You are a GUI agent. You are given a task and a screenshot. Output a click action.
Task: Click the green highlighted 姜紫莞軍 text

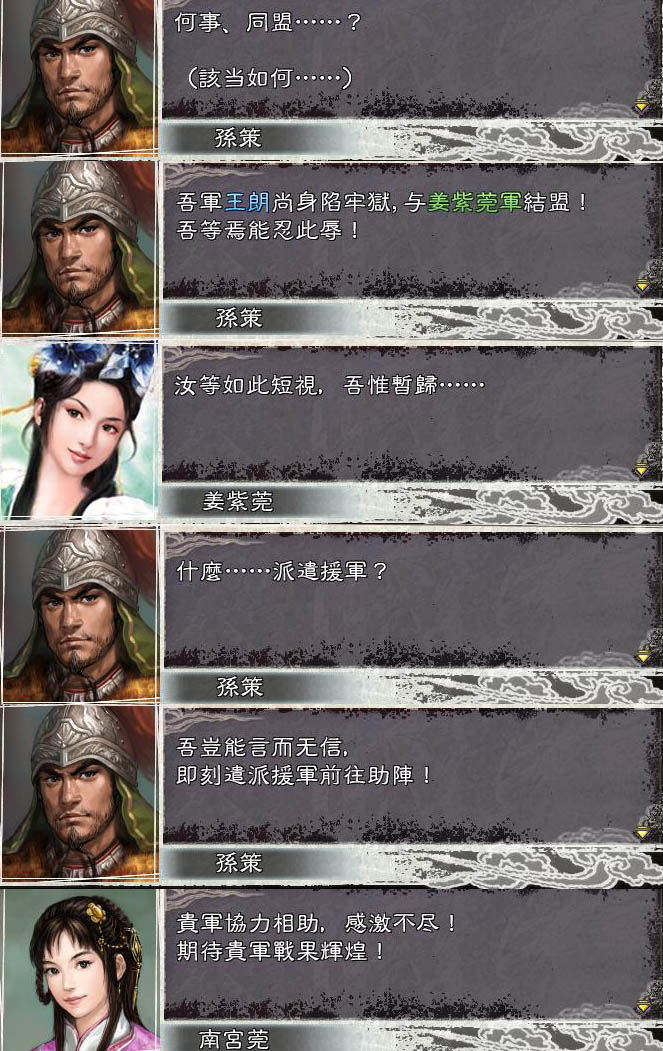(475, 202)
